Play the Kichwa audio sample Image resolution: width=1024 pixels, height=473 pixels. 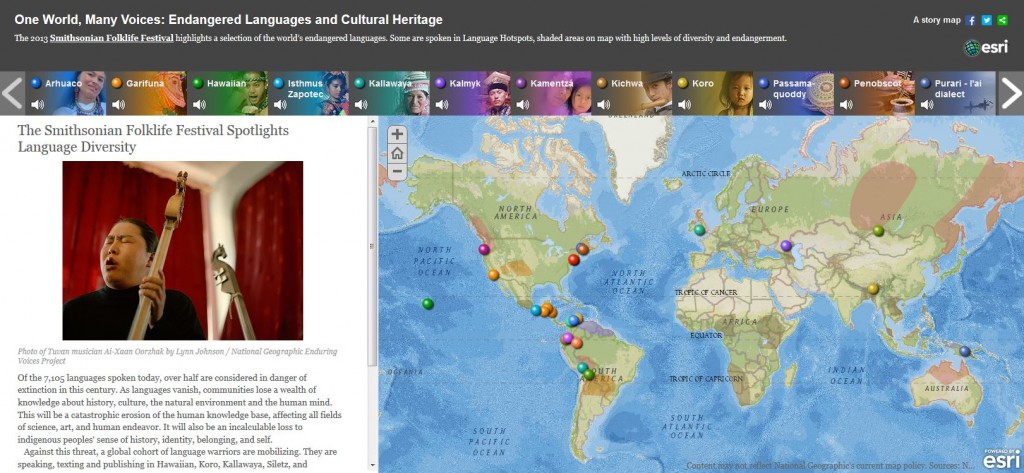click(x=603, y=104)
